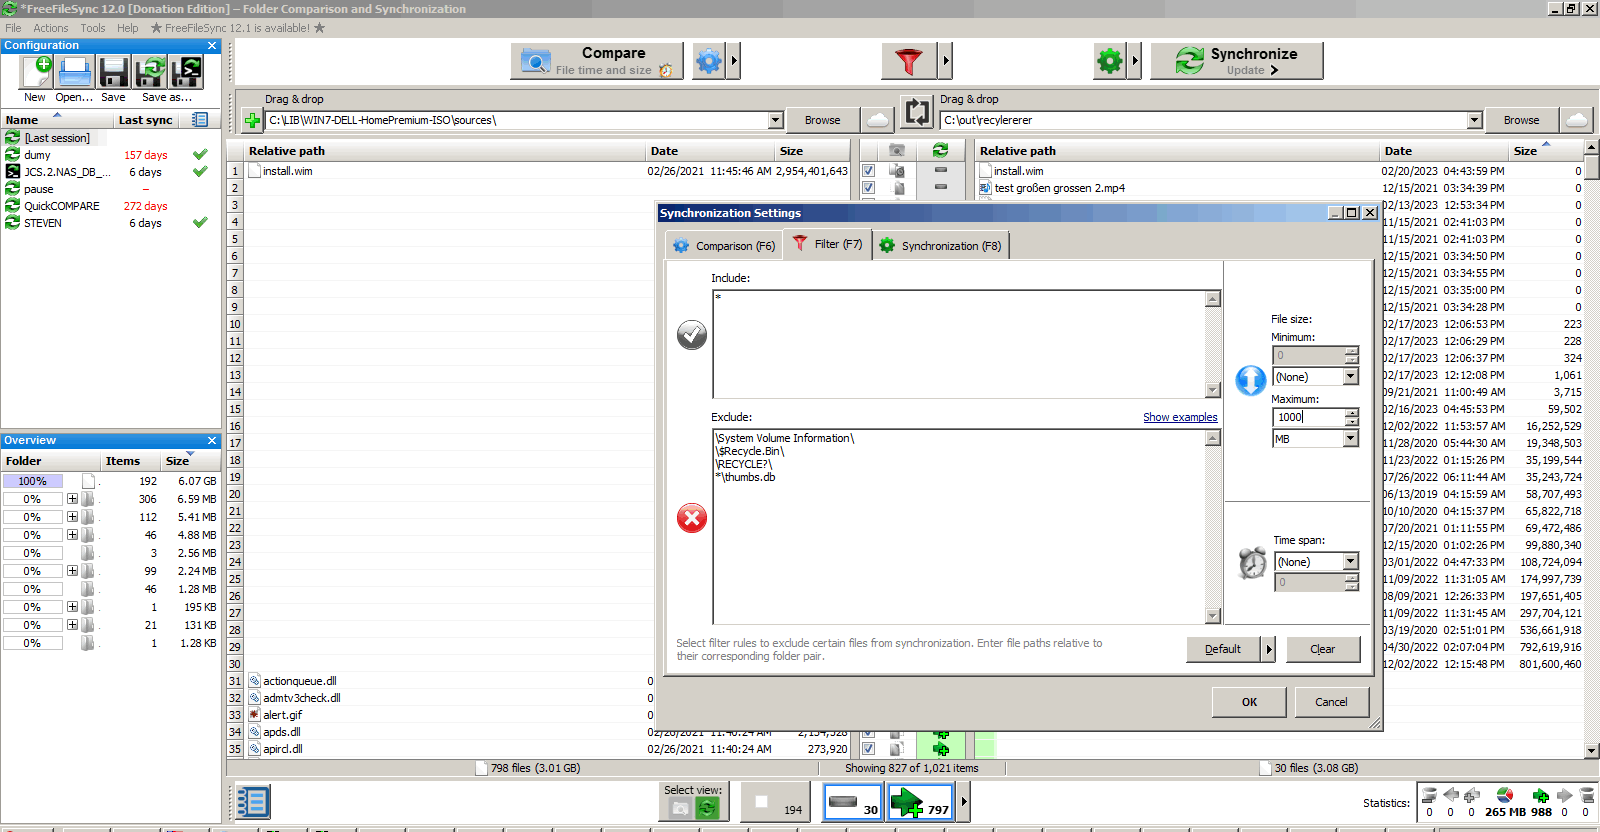This screenshot has height=832, width=1600.
Task: Toggle equal items view showing 194
Action: pos(775,802)
